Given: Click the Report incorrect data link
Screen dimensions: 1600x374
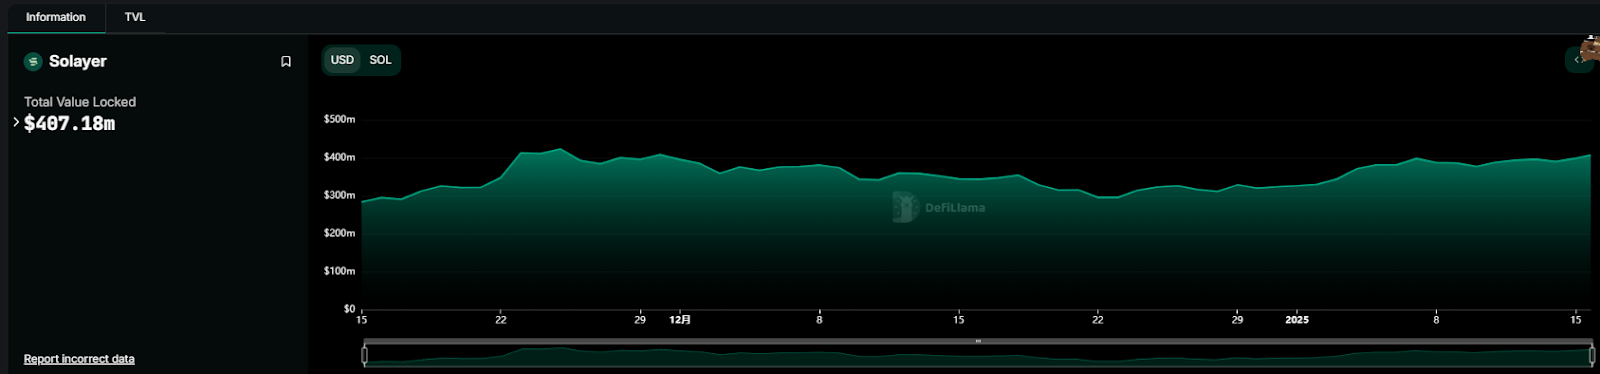Looking at the screenshot, I should pos(79,359).
